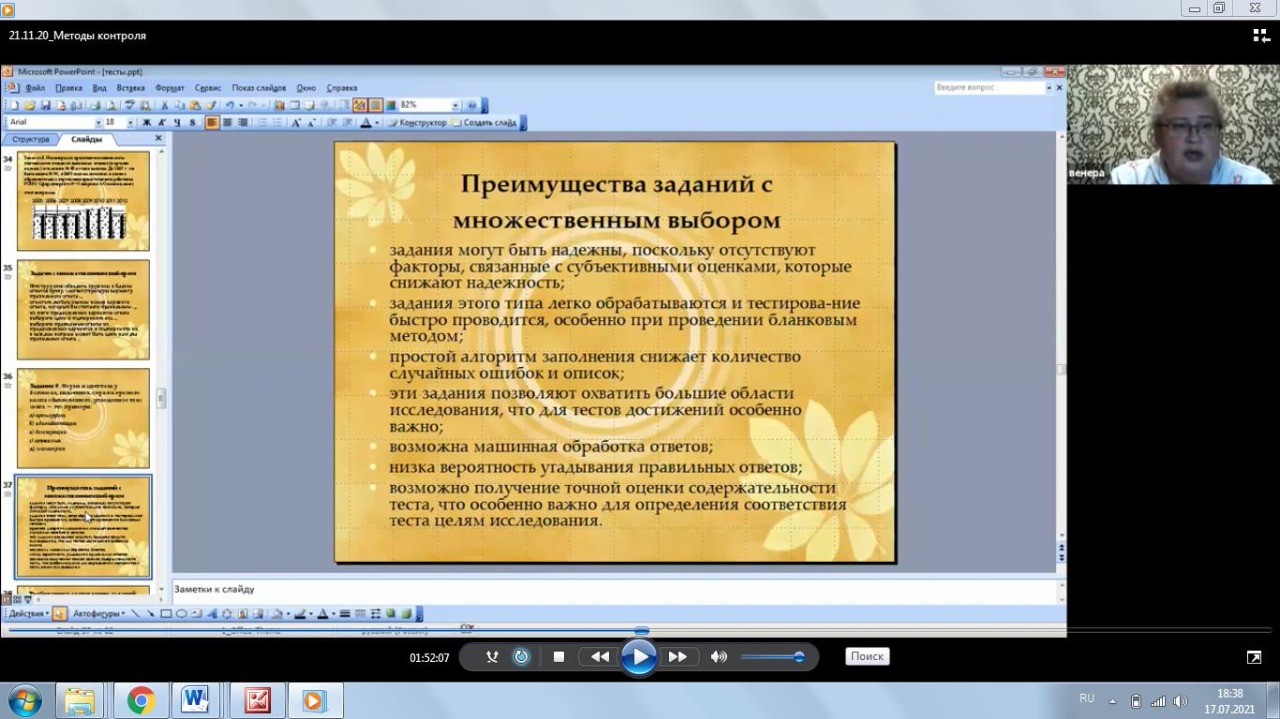This screenshot has height=719, width=1280.
Task: Click the increase font size icon
Action: point(296,123)
